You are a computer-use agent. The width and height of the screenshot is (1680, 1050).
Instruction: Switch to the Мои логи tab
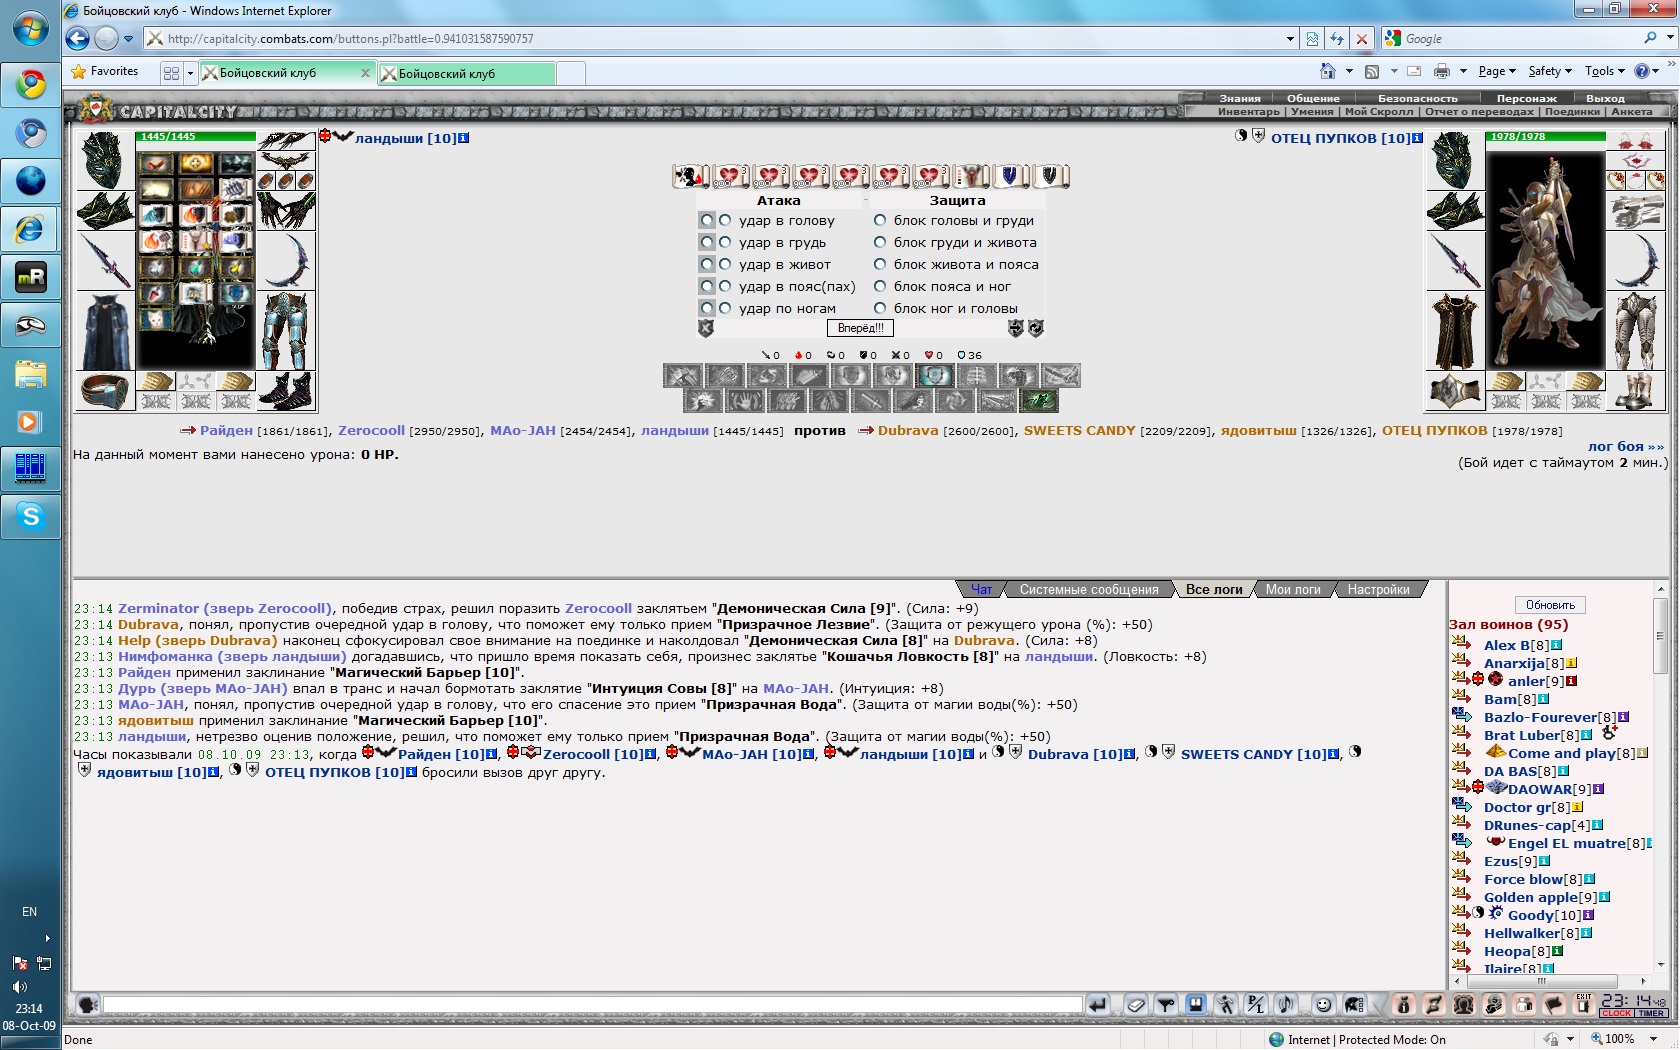coord(1293,590)
